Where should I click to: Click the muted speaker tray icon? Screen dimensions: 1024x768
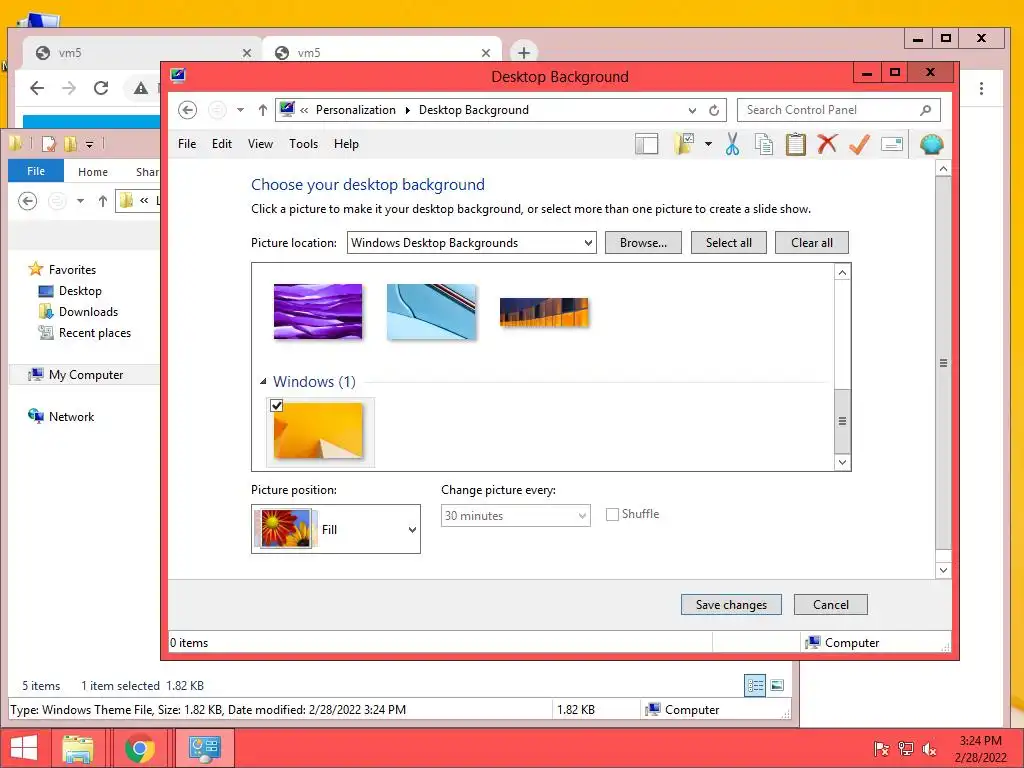pyautogui.click(x=929, y=749)
